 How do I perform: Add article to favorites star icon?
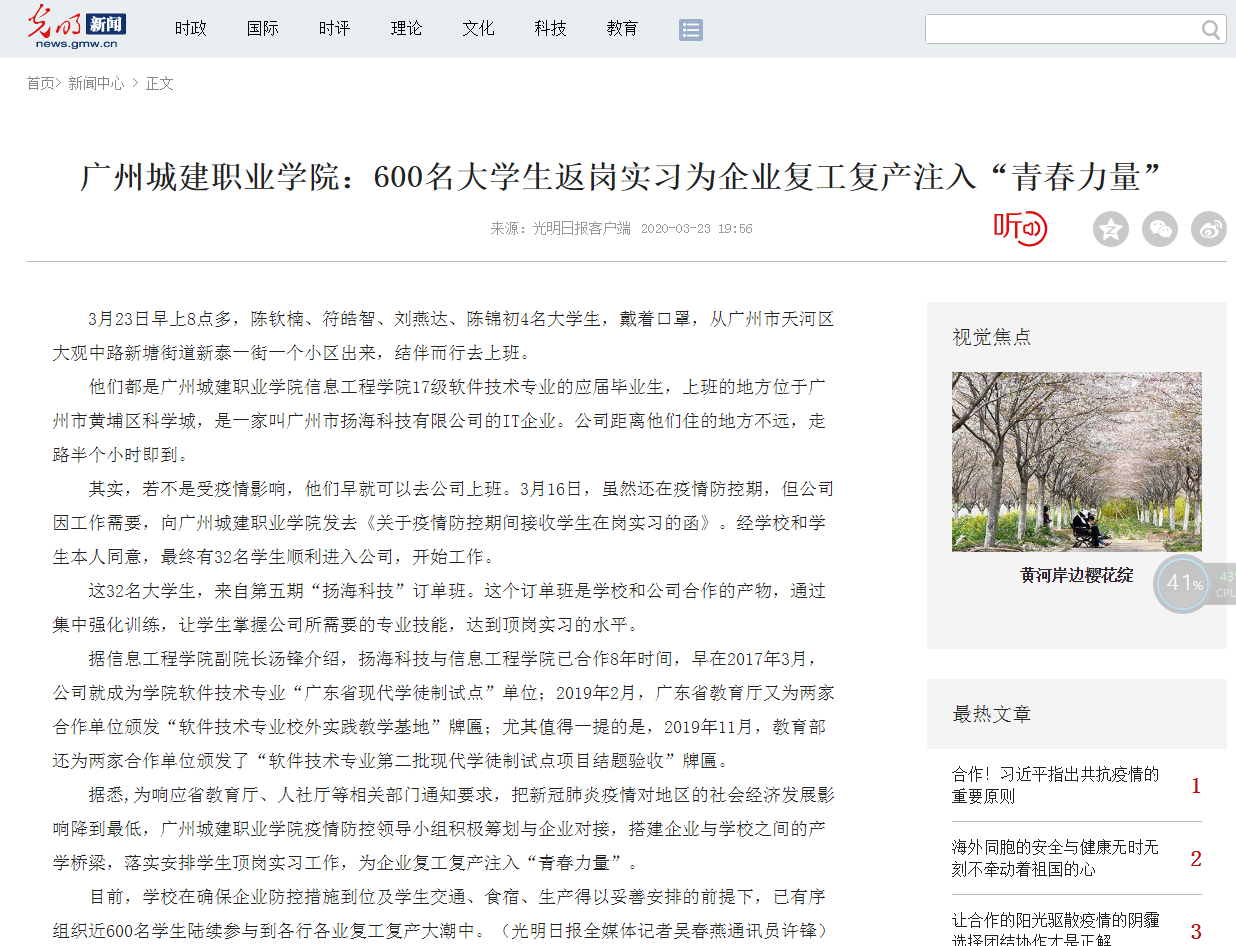point(1110,229)
